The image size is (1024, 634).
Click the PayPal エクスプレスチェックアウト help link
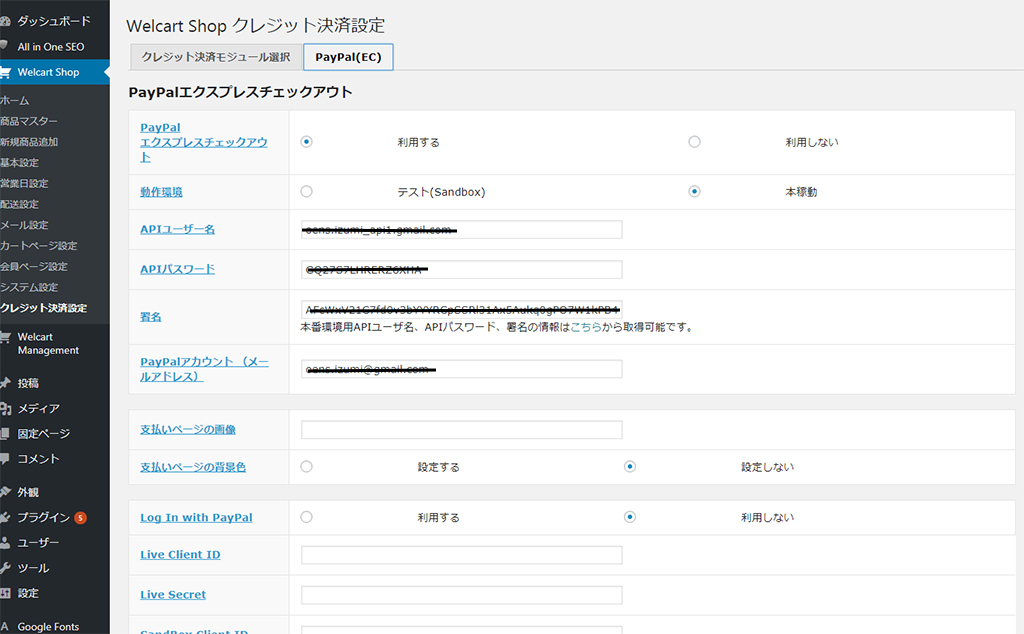click(204, 142)
